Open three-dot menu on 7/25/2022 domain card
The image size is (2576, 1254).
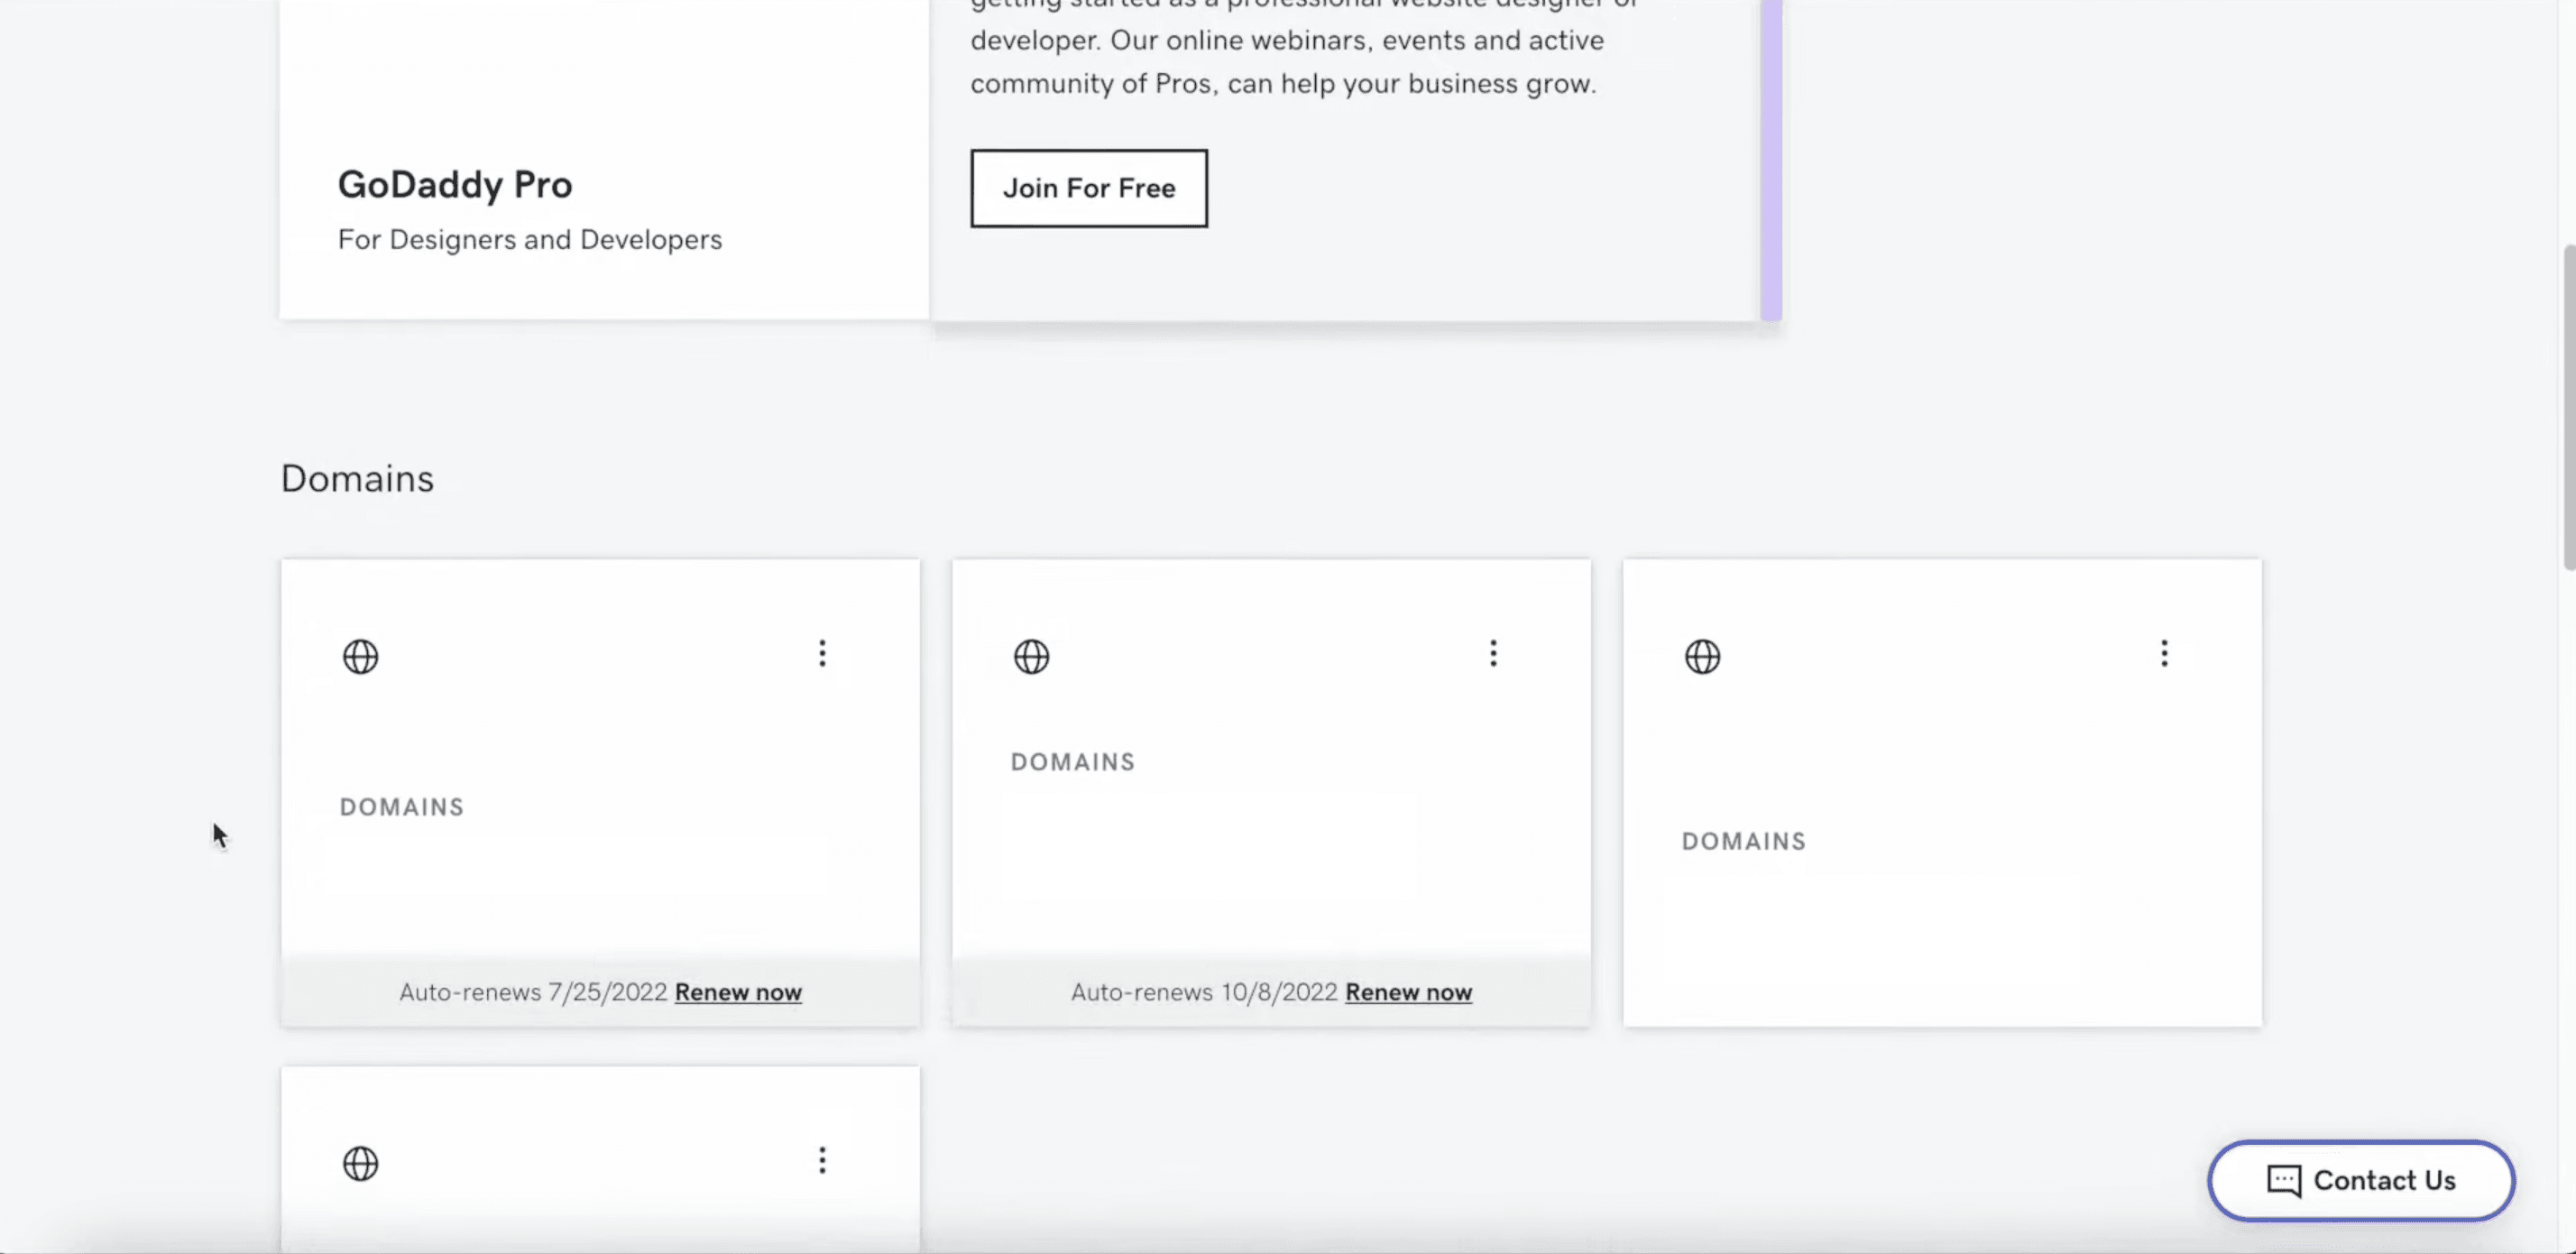click(822, 654)
